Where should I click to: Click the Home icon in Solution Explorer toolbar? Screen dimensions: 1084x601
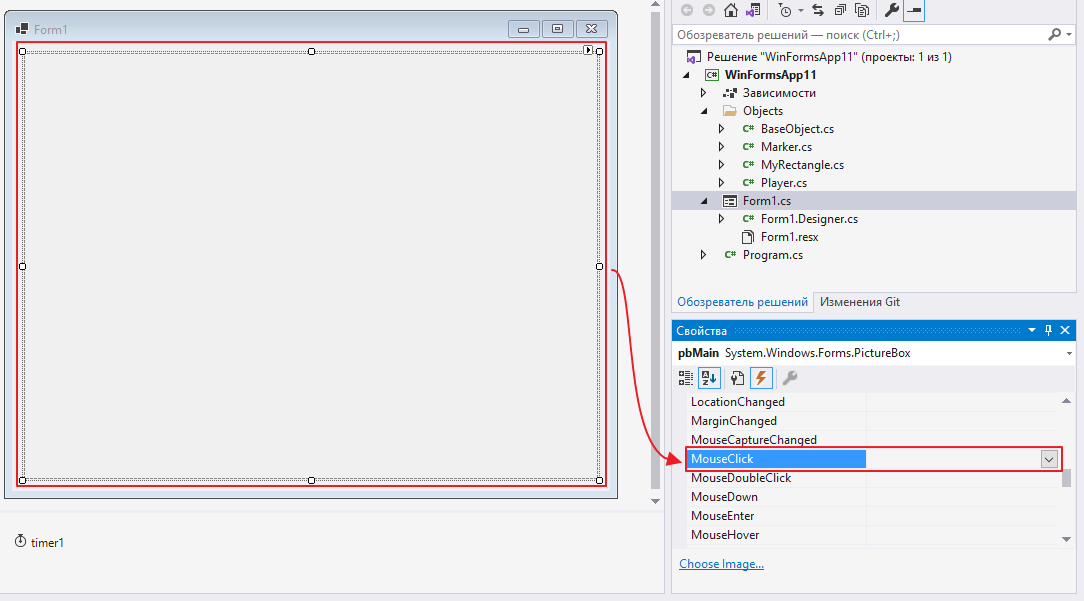point(731,10)
